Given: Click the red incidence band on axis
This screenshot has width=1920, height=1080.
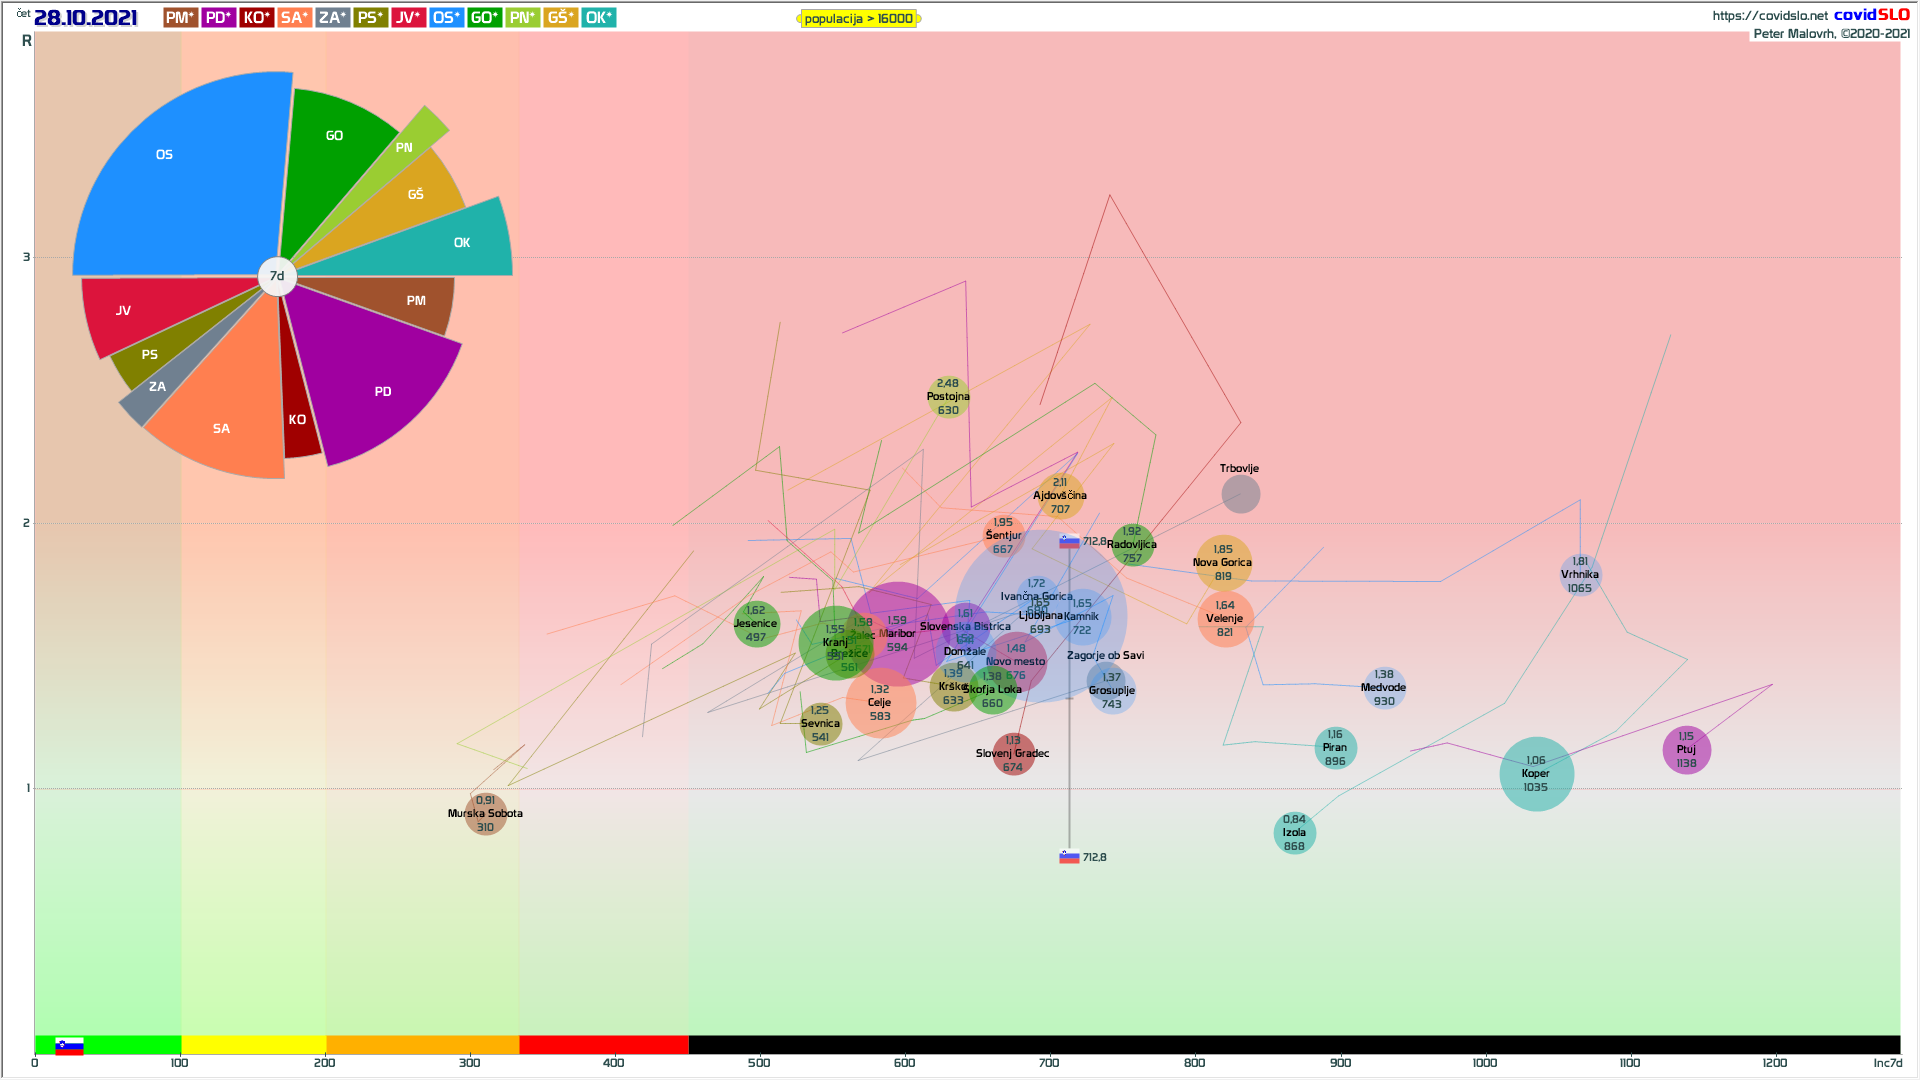Looking at the screenshot, I should pyautogui.click(x=603, y=1045).
